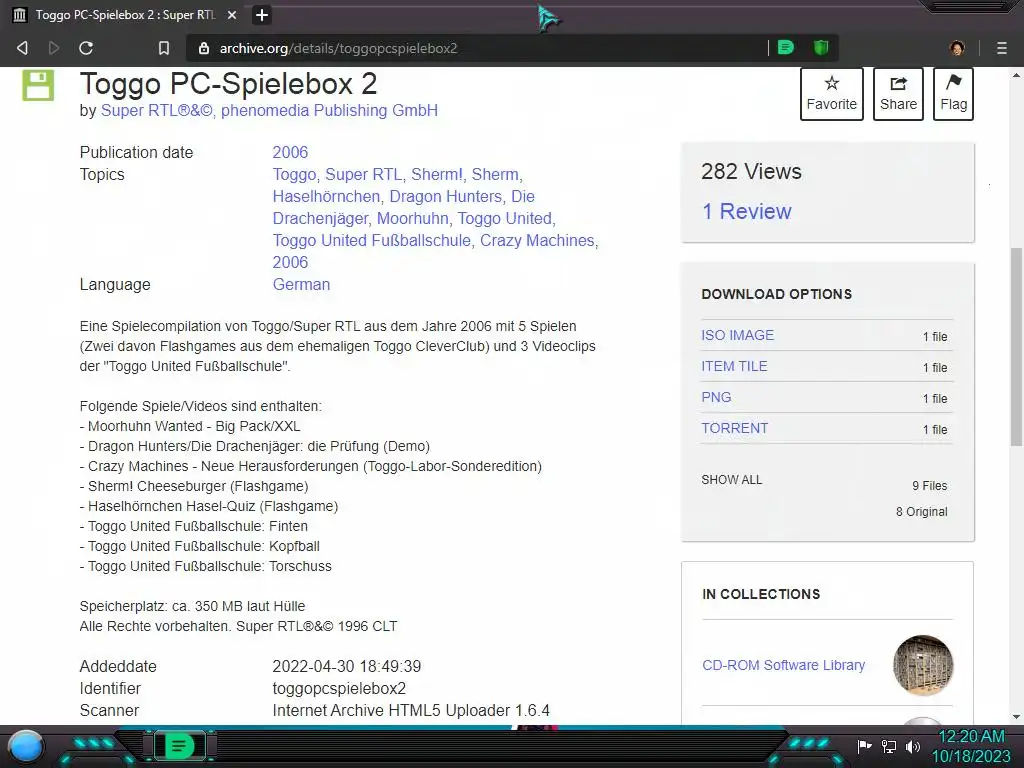
Task: Open the flag notification tray icon
Action: click(864, 746)
